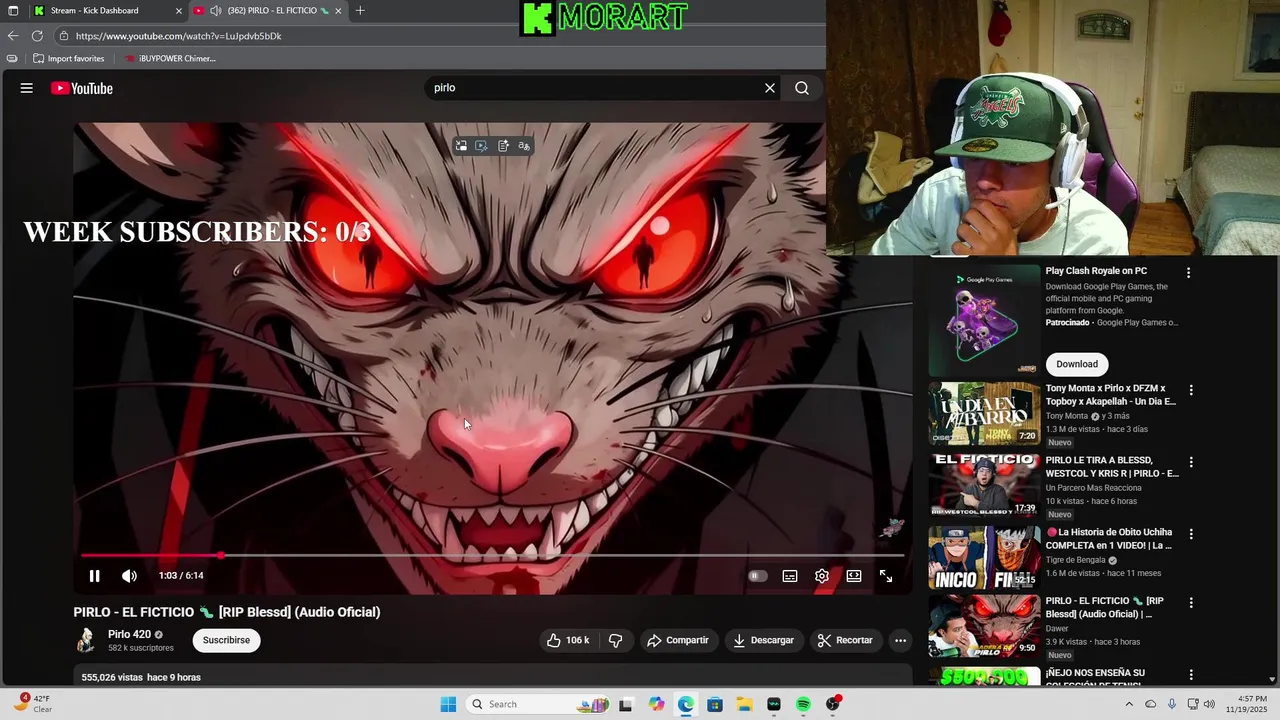Pause the playing video
Image resolution: width=1280 pixels, height=720 pixels.
tap(94, 576)
